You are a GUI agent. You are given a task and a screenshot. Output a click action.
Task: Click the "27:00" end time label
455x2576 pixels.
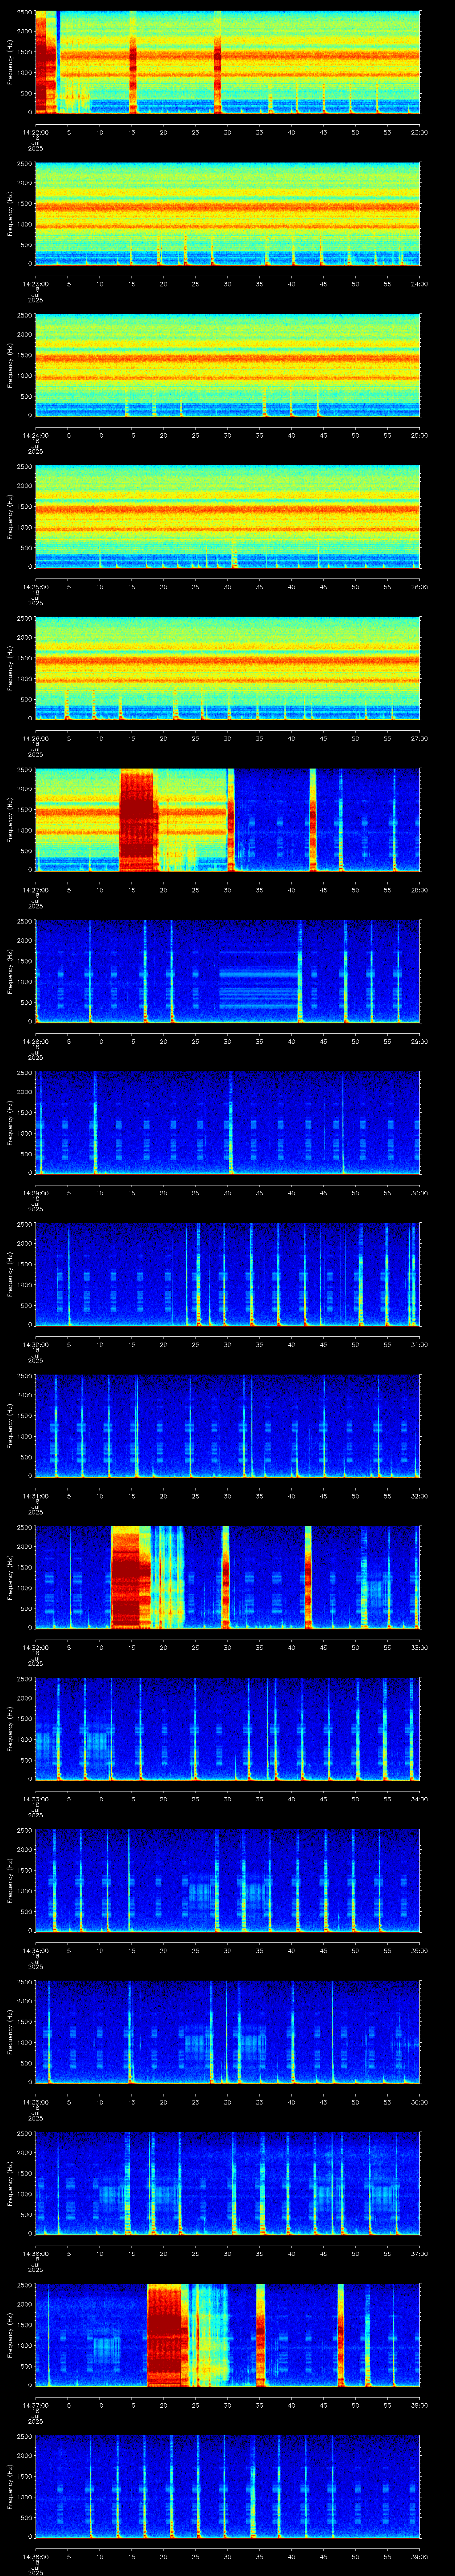(x=420, y=738)
